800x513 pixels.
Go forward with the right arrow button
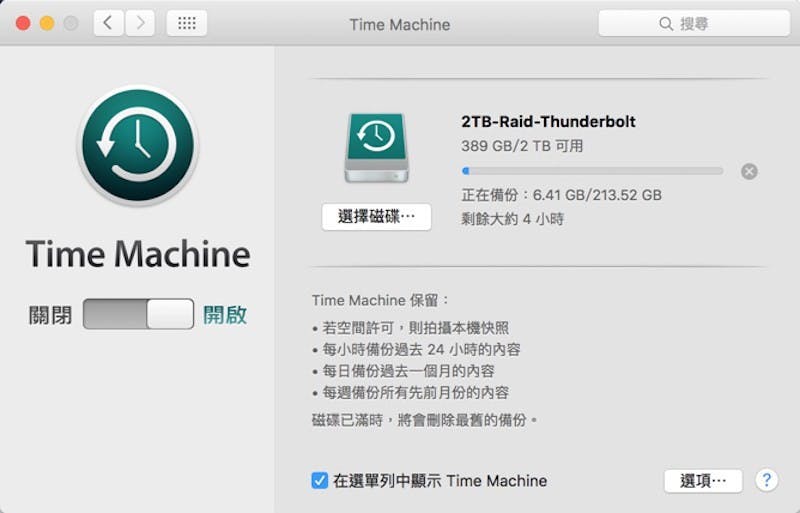click(140, 23)
